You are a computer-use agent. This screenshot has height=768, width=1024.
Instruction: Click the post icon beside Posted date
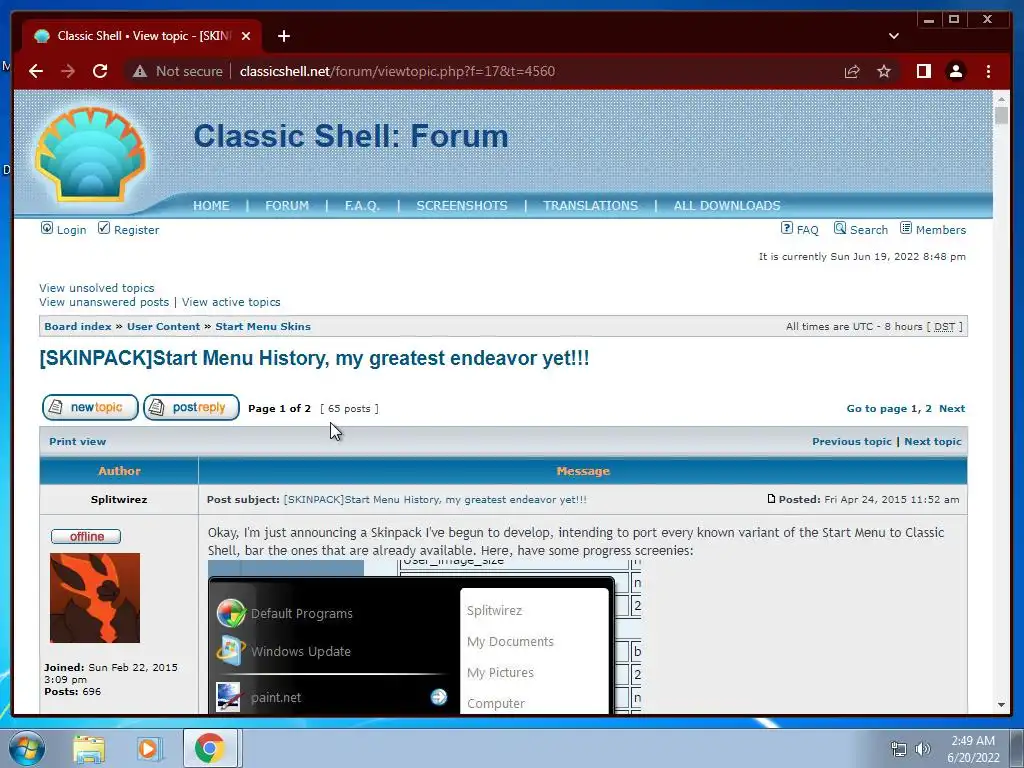[771, 499]
